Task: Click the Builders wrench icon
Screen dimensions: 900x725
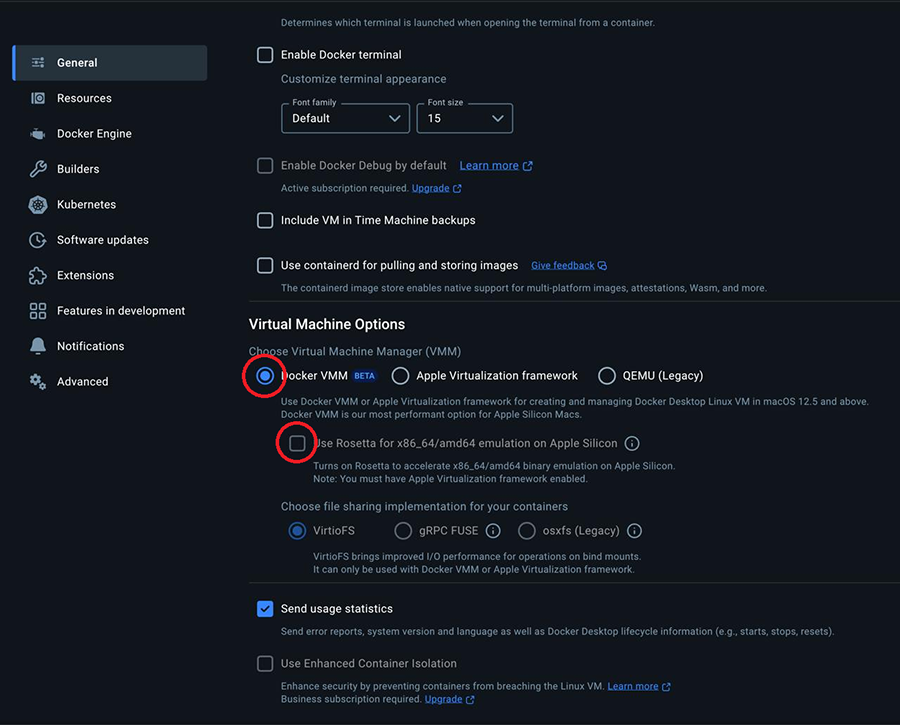Action: click(38, 169)
